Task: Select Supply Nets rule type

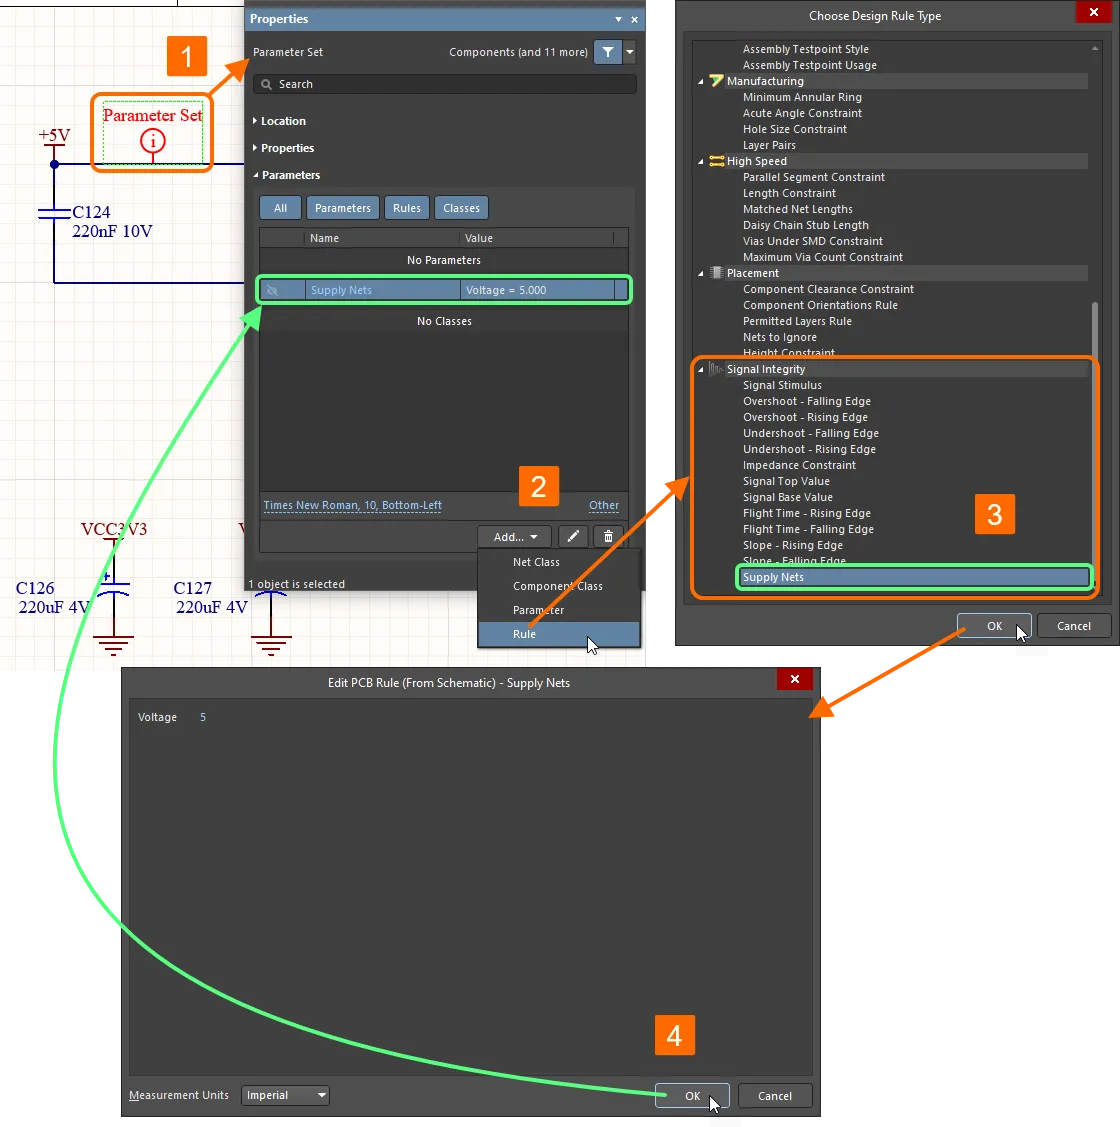Action: 914,577
